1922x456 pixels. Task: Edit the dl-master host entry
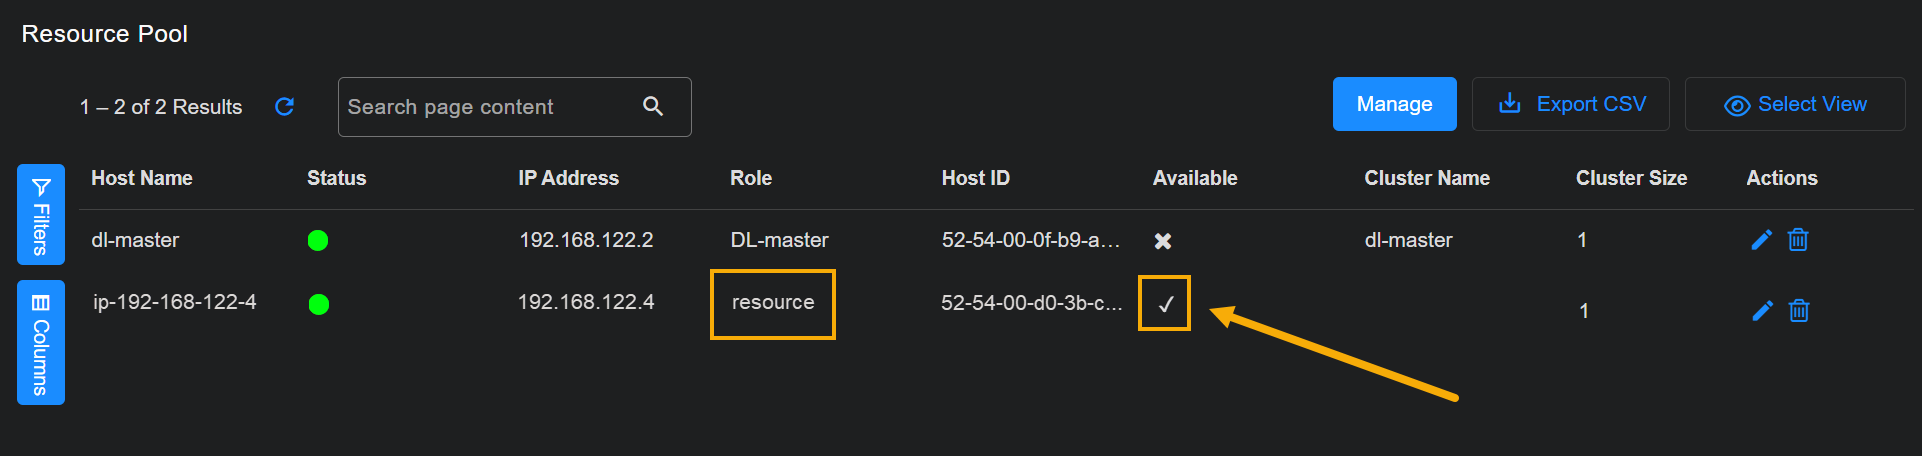[x=1761, y=240]
